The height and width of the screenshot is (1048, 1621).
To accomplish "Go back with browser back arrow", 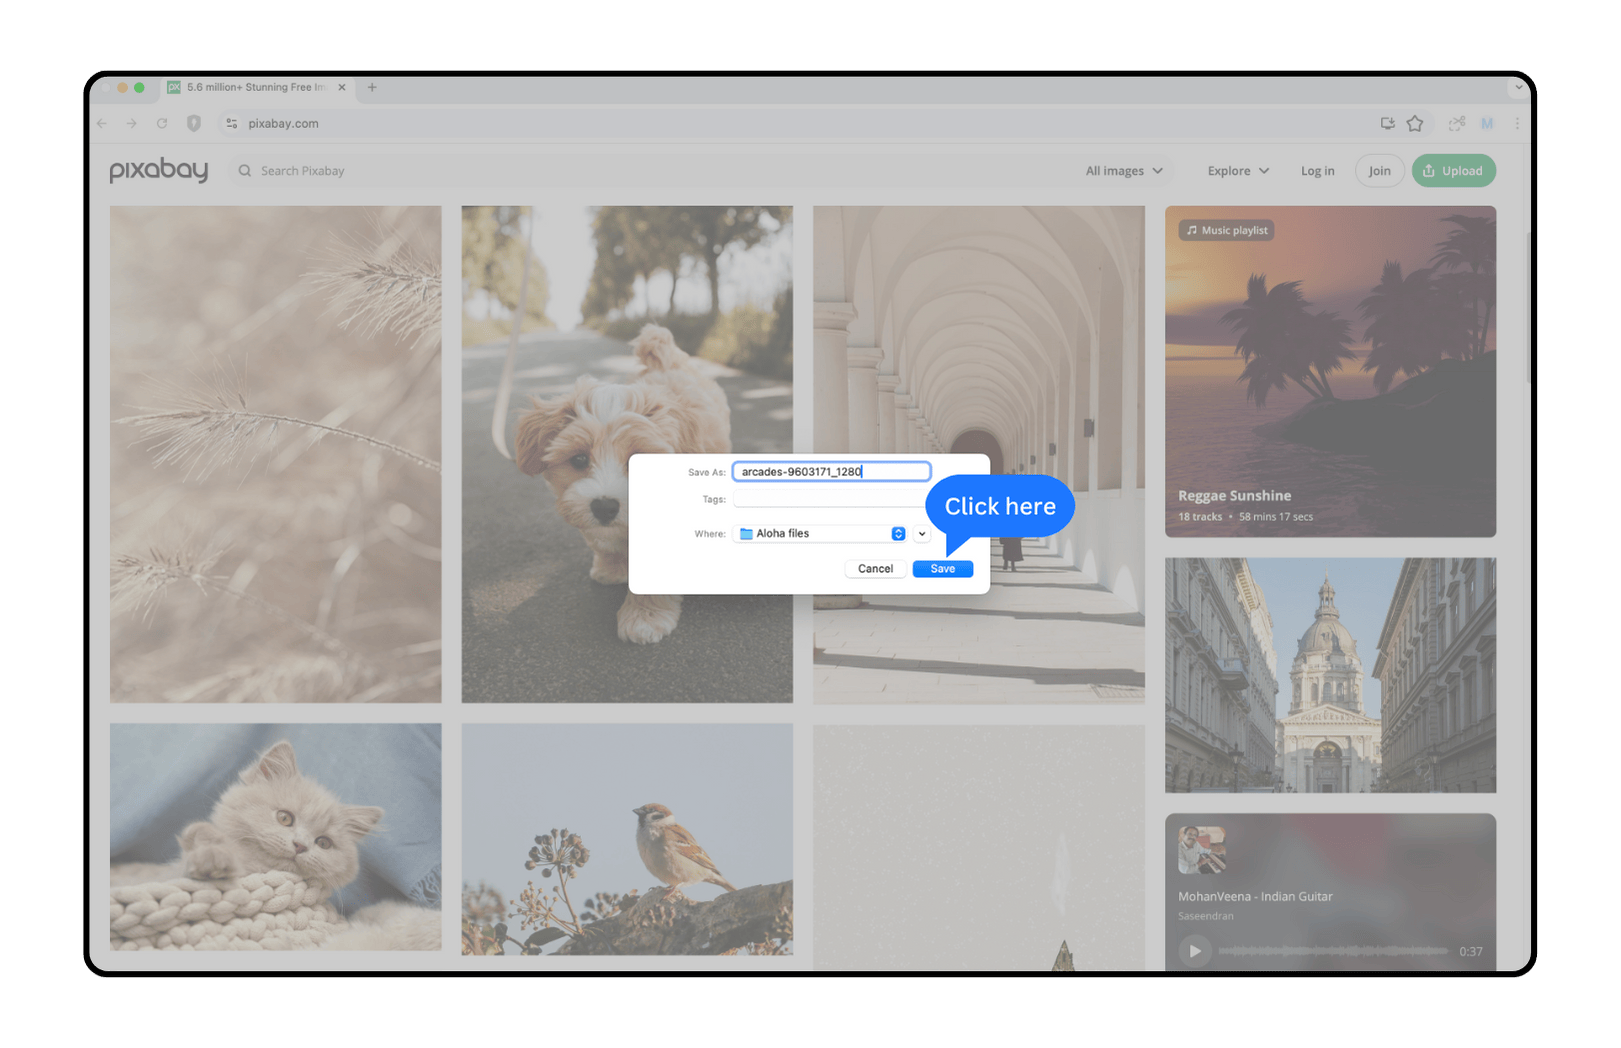I will pyautogui.click(x=102, y=123).
